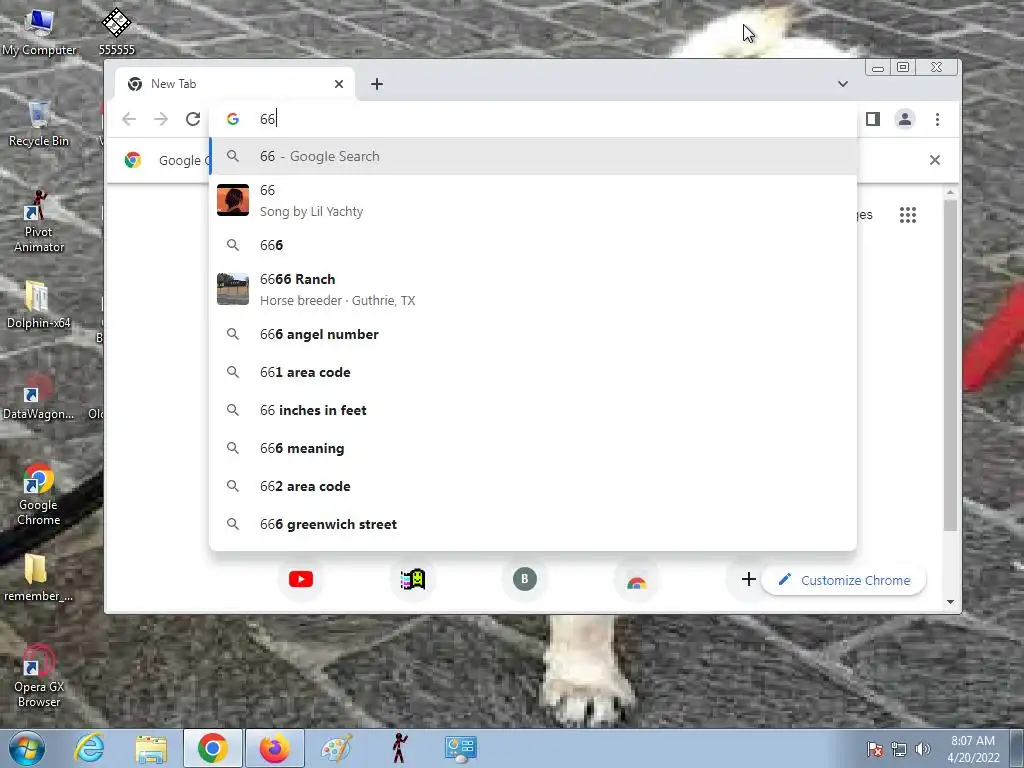This screenshot has height=768, width=1024.
Task: Open the Opera GX Browser desktop shortcut
Action: [x=39, y=676]
